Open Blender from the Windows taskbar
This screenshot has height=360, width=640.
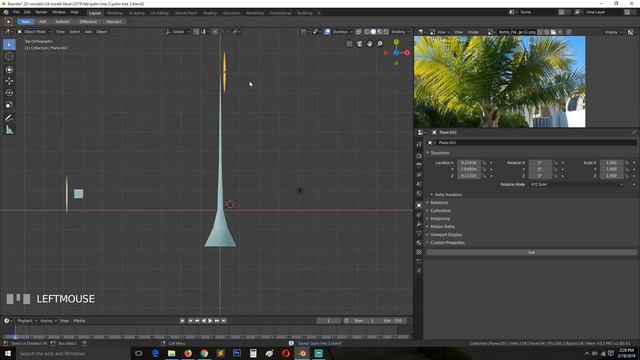302,353
